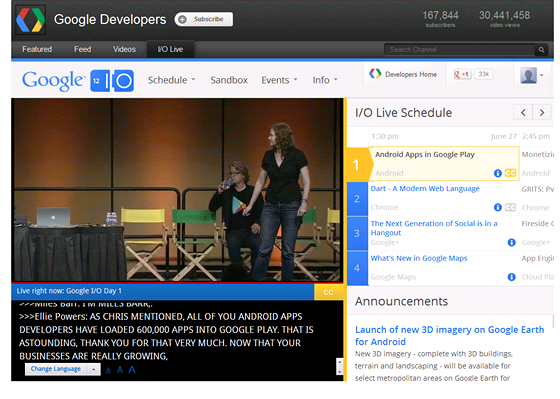
Task: Click the Fireside session in next slot
Action: click(x=538, y=224)
